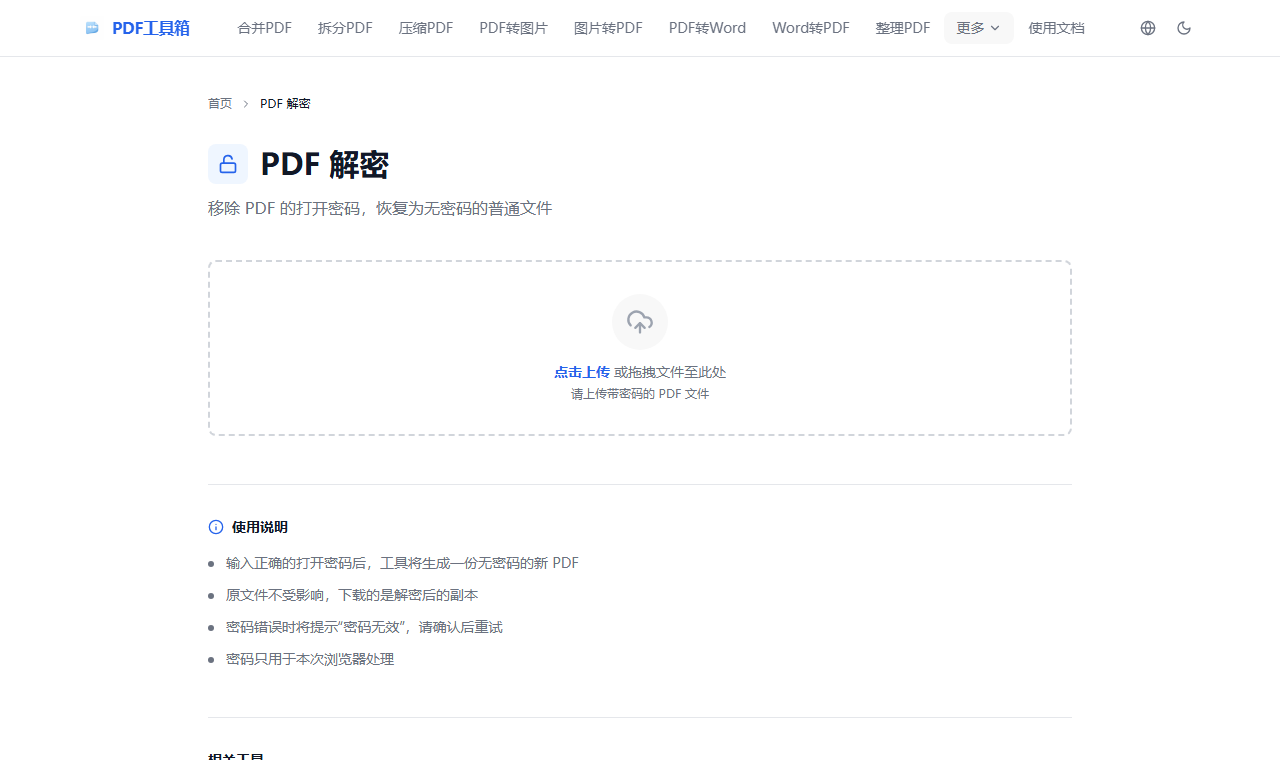Select 压缩PDF from the top menu
The height and width of the screenshot is (760, 1280).
coord(426,28)
